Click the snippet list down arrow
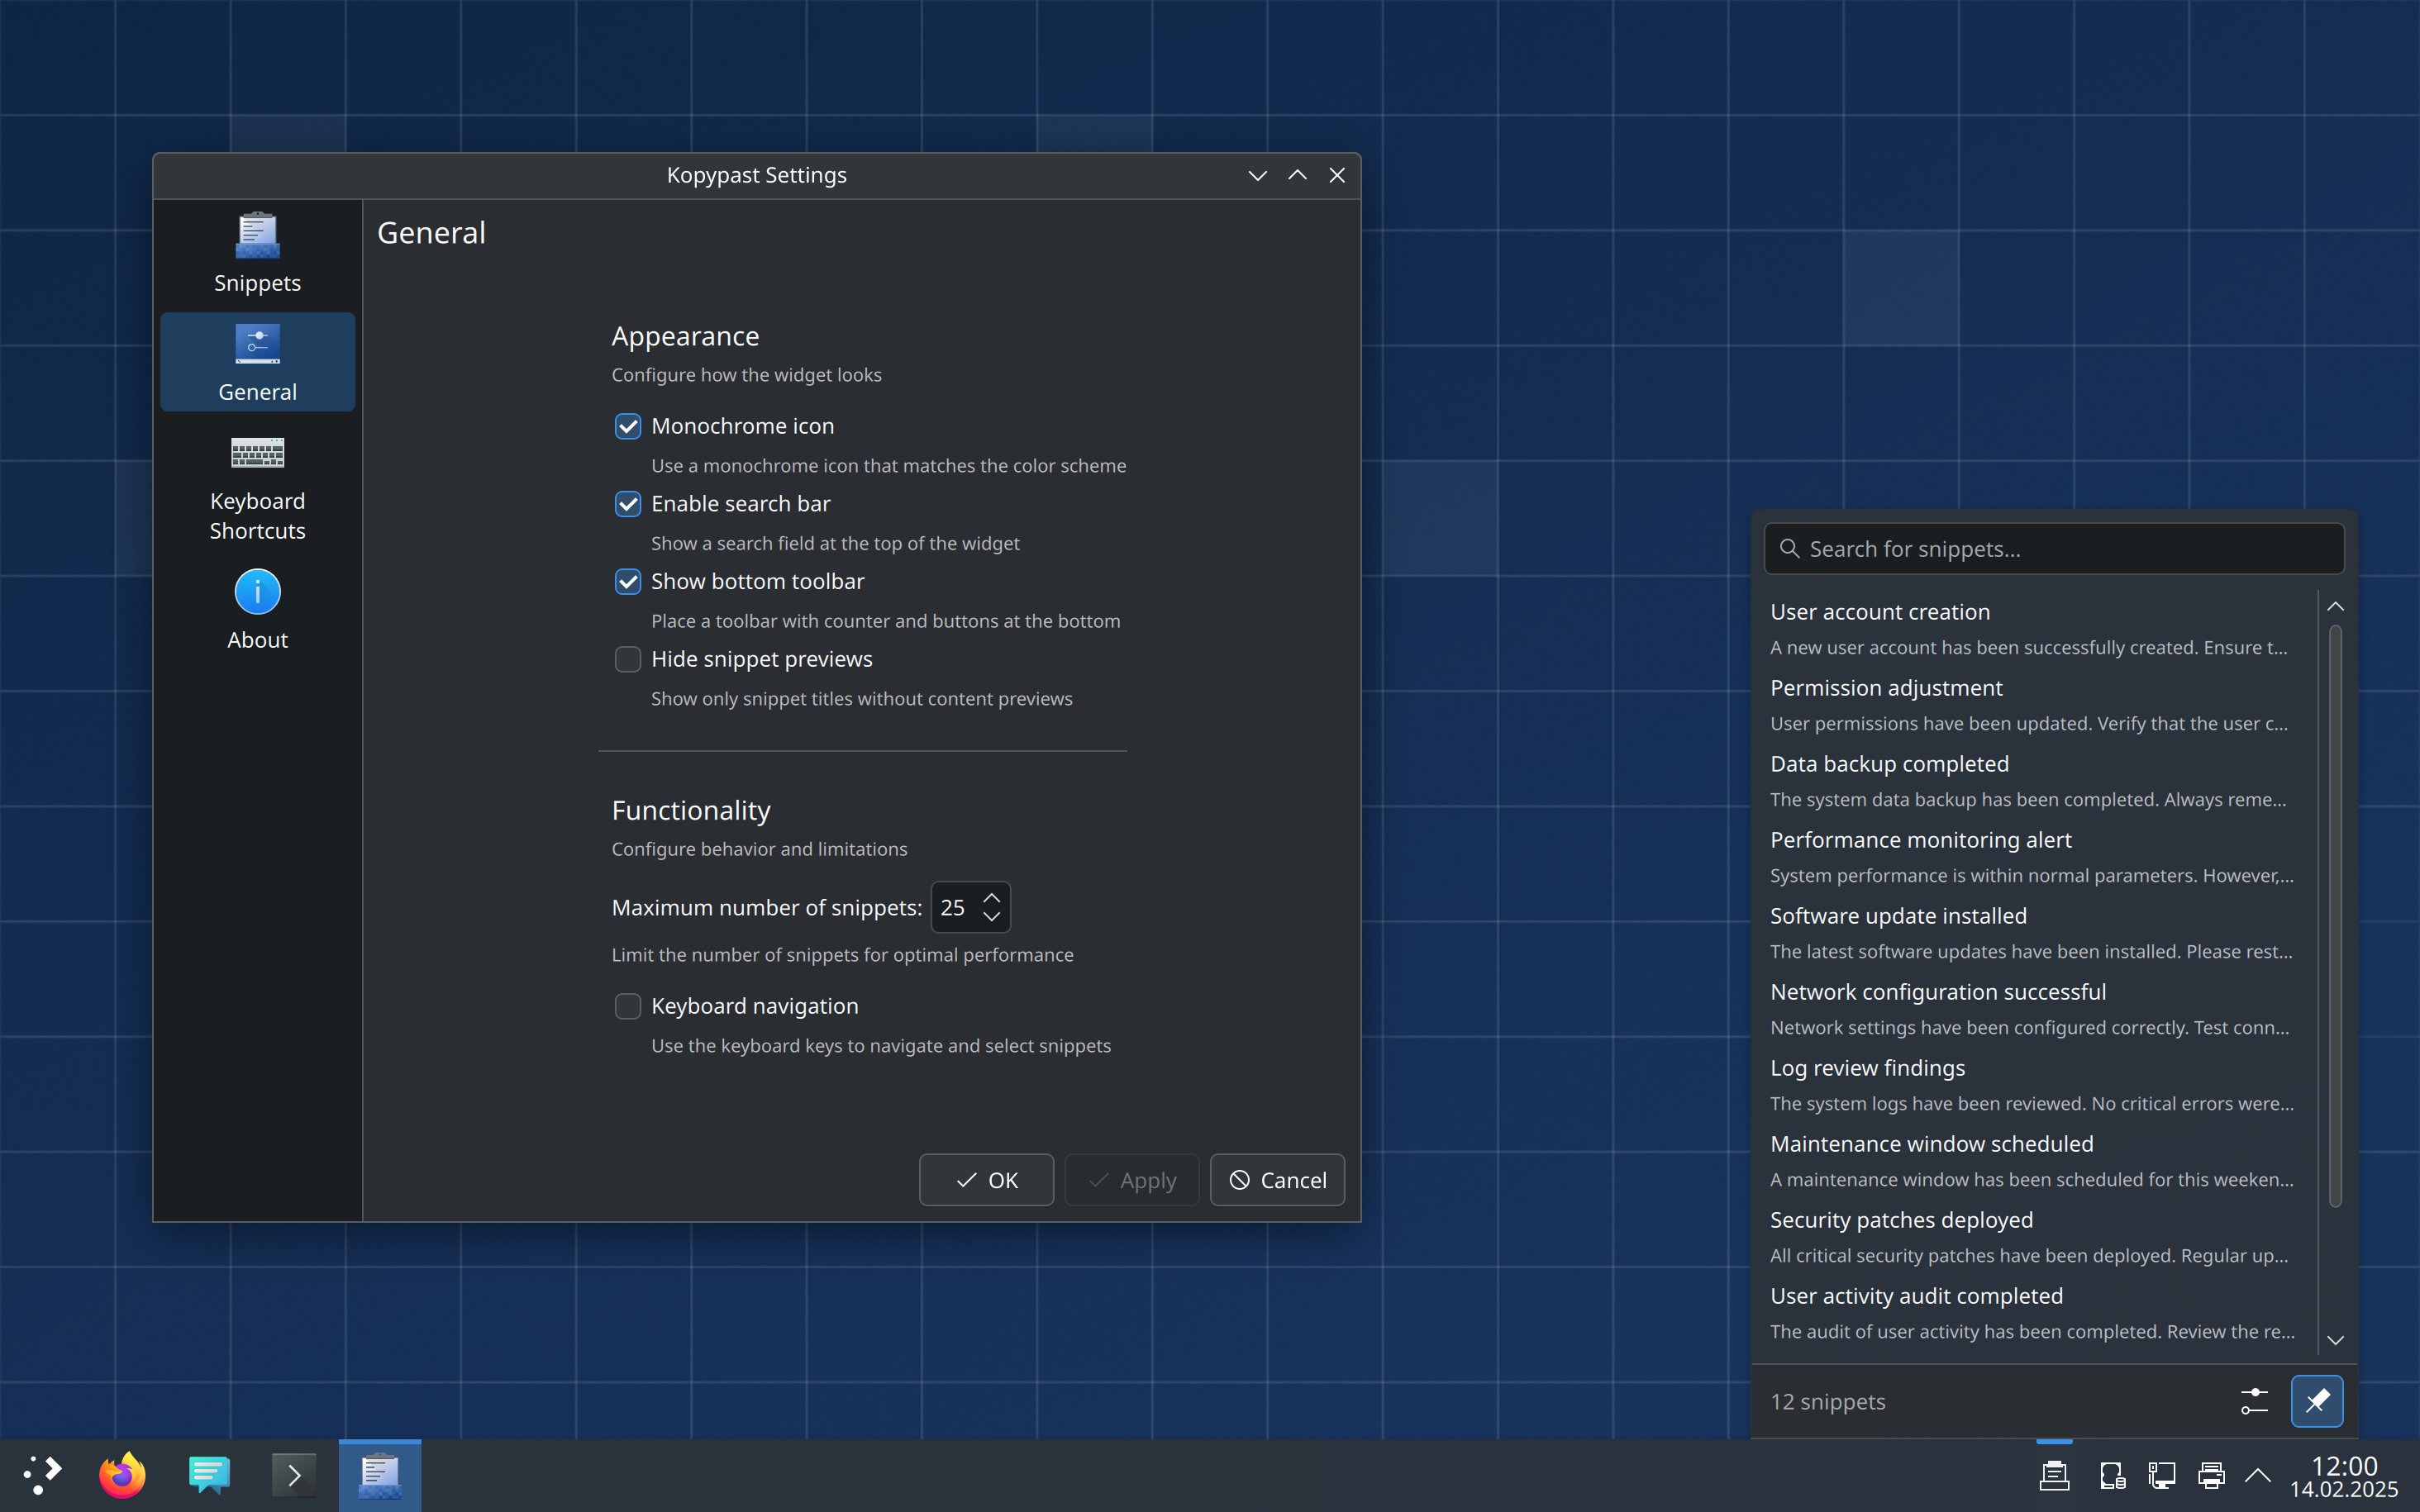 point(2335,1340)
